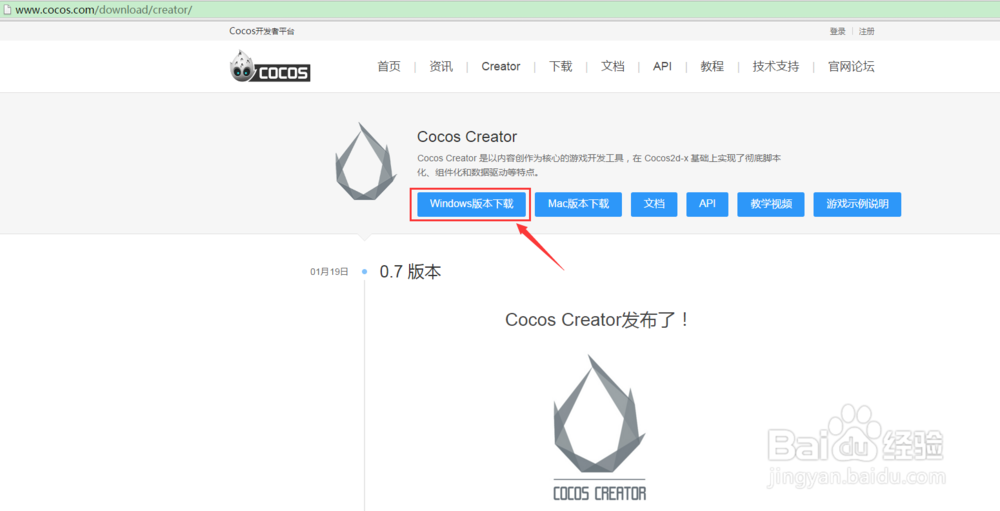The width and height of the screenshot is (1000, 511).
Task: Open the 文档 navigation item
Action: [612, 66]
